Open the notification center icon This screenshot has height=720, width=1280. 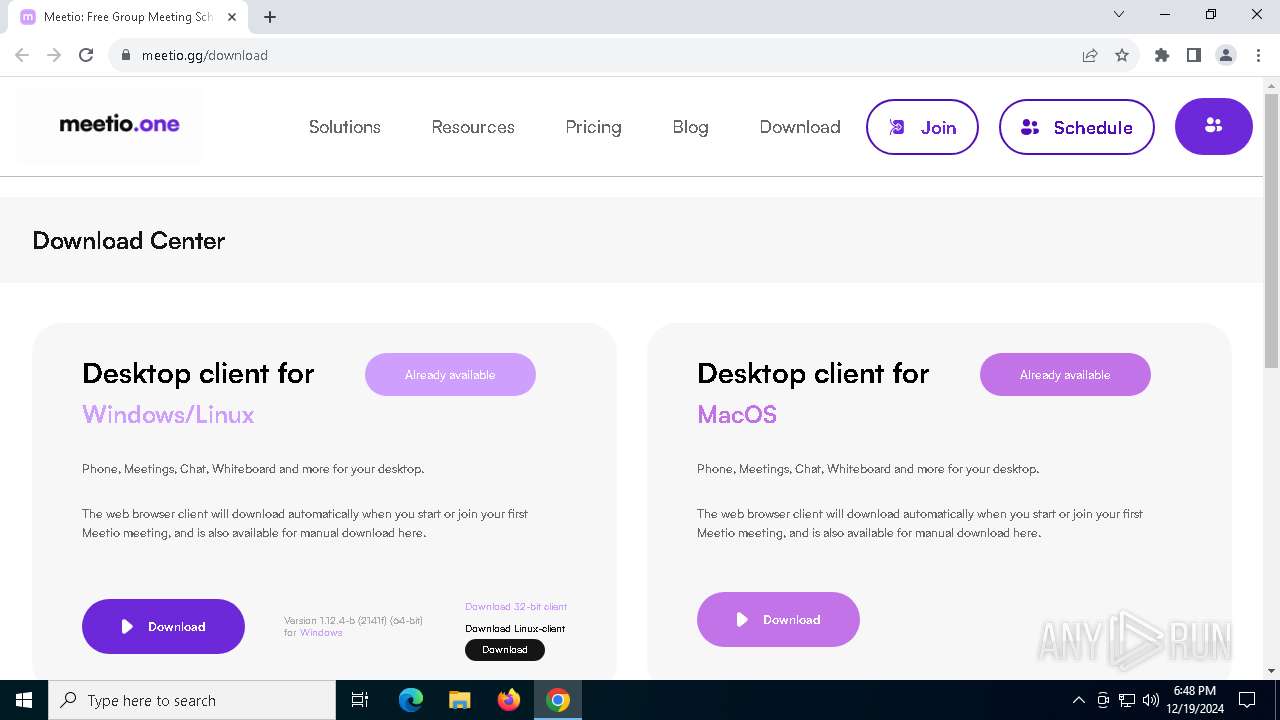tap(1247, 700)
